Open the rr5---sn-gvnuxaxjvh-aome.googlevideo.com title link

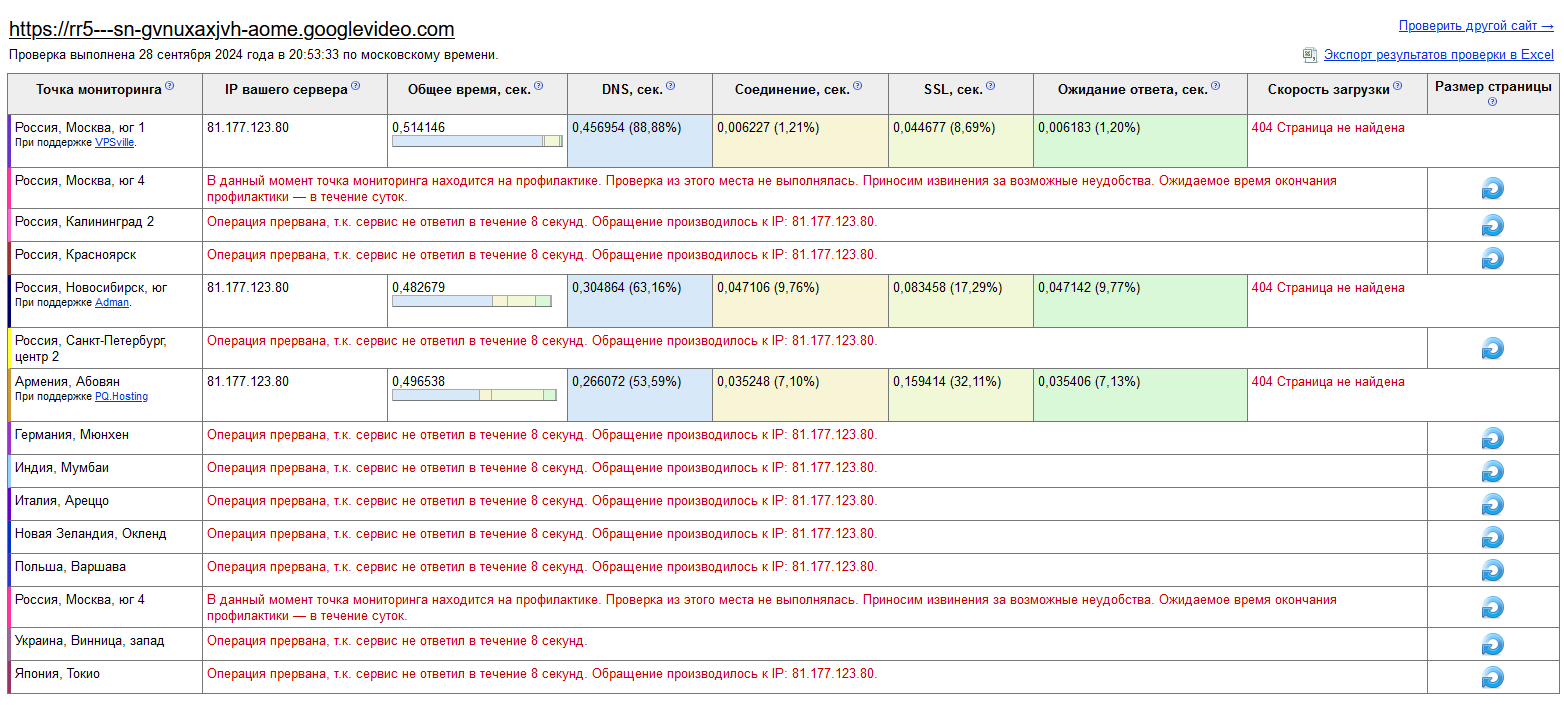[x=232, y=30]
